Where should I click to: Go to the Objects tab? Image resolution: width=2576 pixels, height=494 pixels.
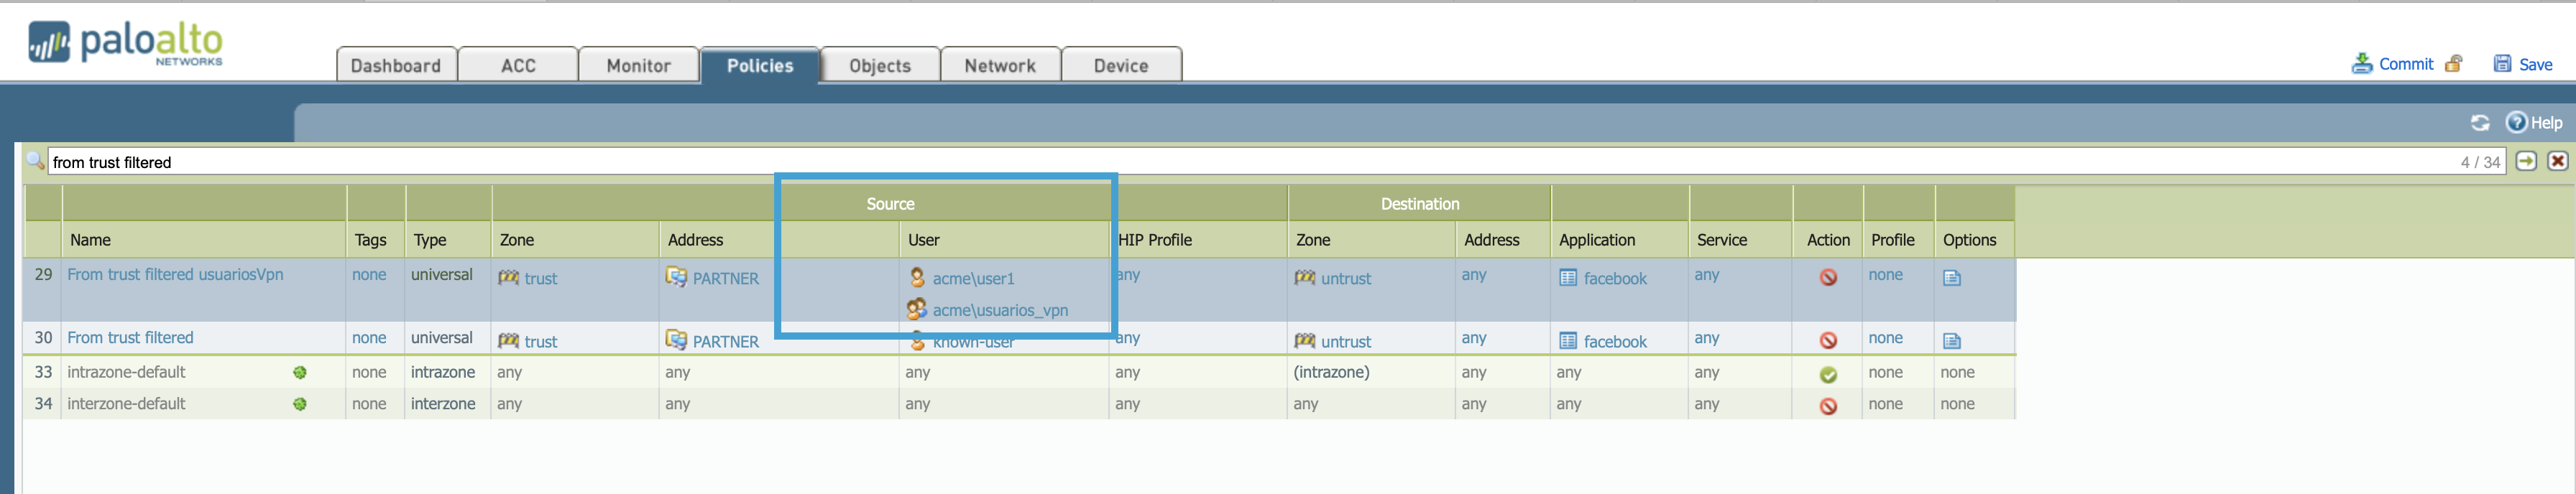click(880, 66)
